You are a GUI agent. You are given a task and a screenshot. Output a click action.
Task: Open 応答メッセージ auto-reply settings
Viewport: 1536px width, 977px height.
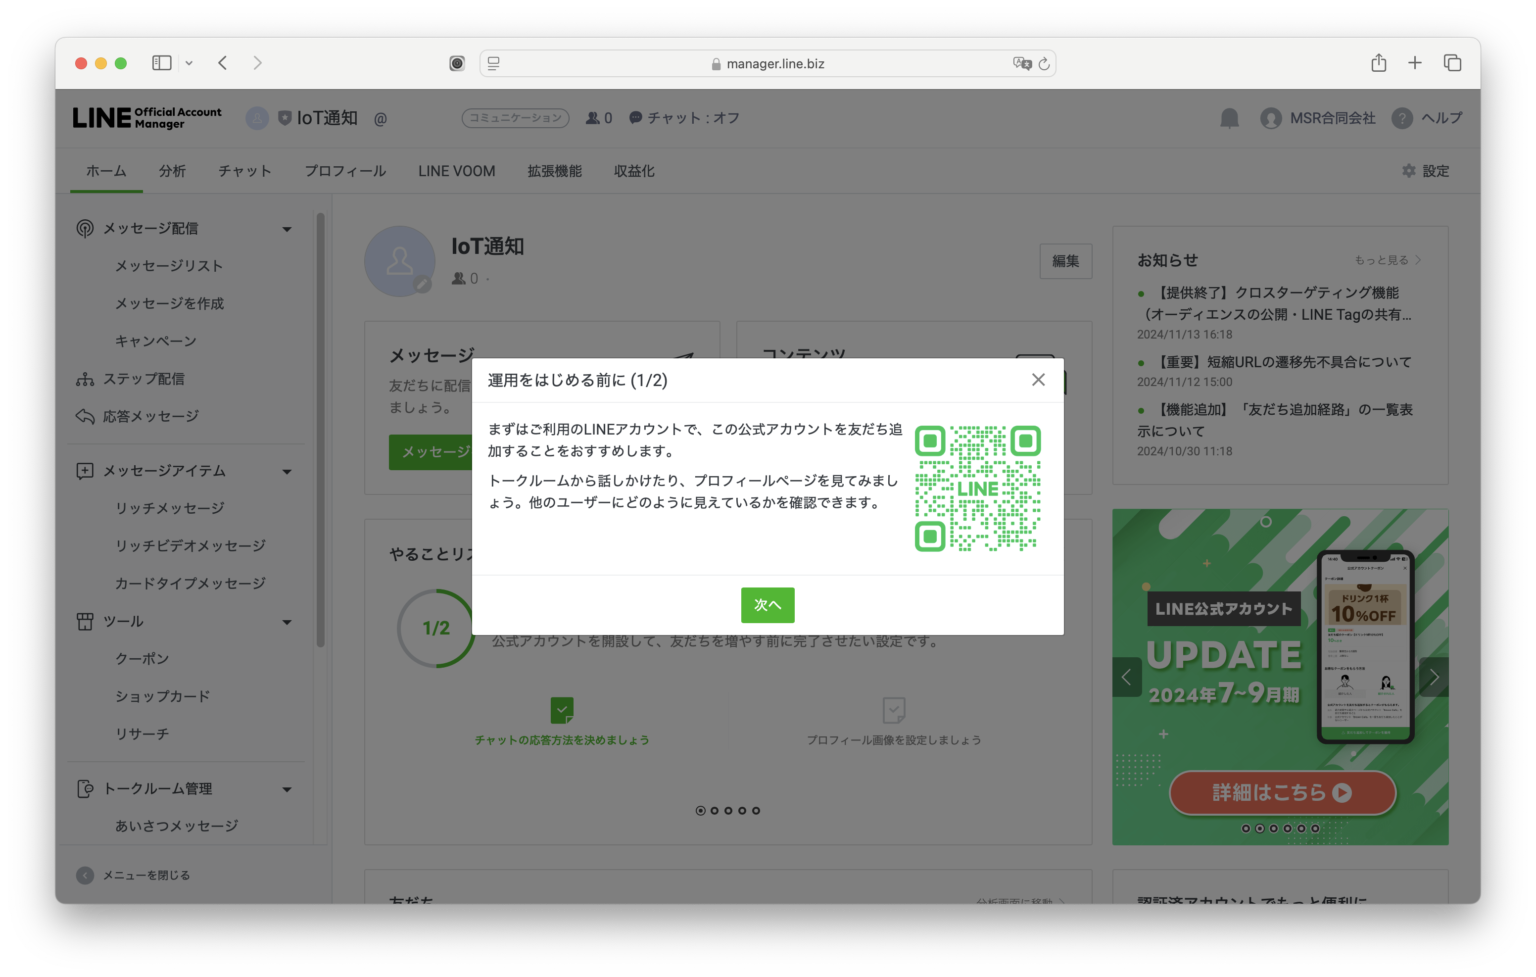[x=84, y=416]
